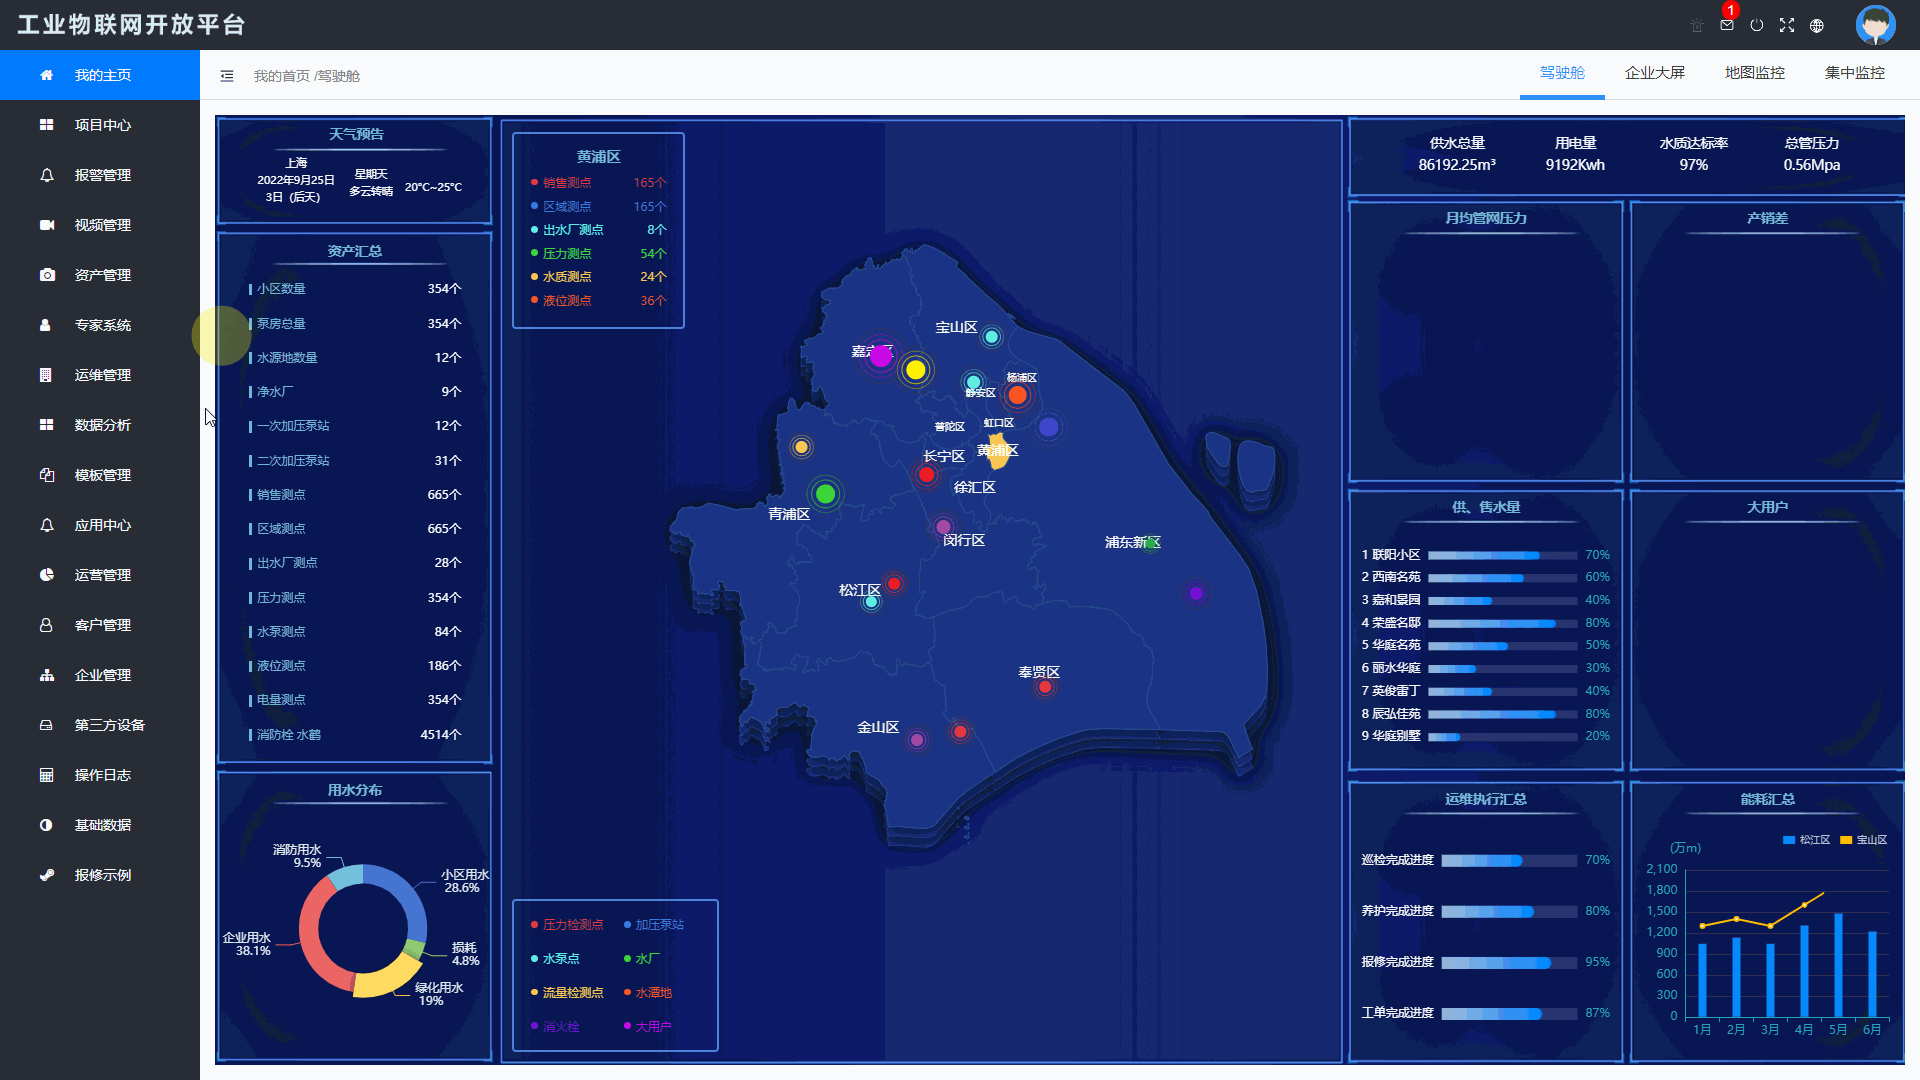Screen dimensions: 1920x1080
Task: Expand the 数据分析 sidebar menu
Action: 102,425
